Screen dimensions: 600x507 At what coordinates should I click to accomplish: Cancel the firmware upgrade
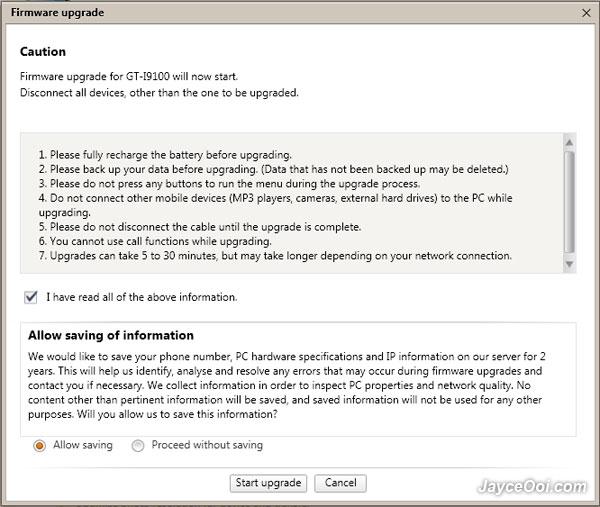pyautogui.click(x=340, y=483)
